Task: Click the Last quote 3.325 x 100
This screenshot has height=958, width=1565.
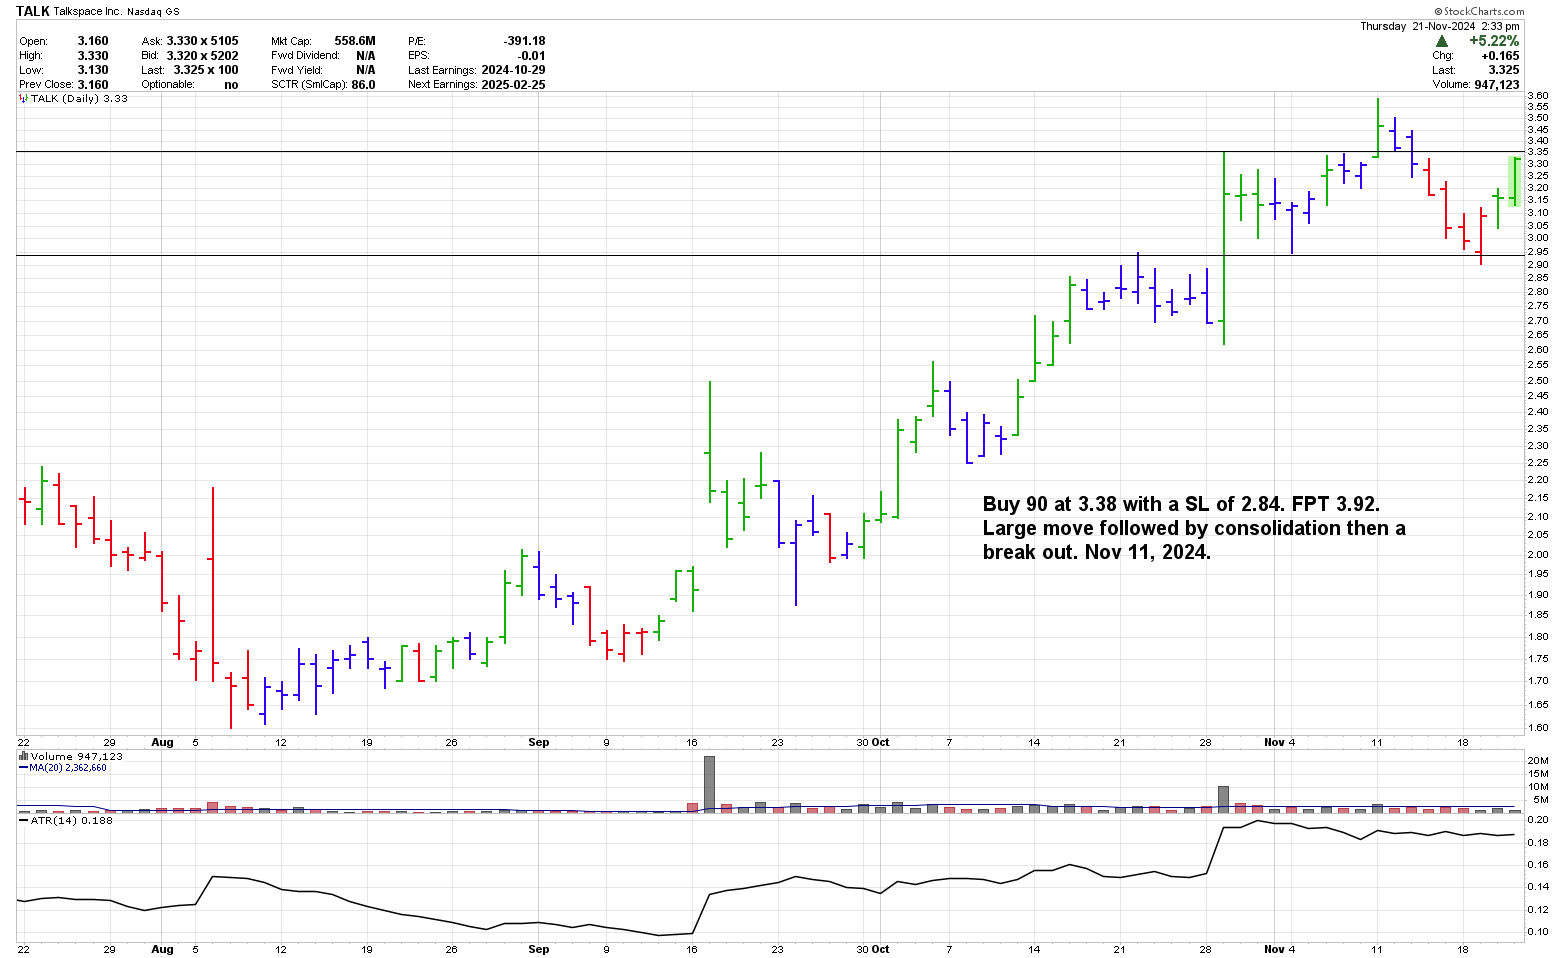Action: (206, 70)
